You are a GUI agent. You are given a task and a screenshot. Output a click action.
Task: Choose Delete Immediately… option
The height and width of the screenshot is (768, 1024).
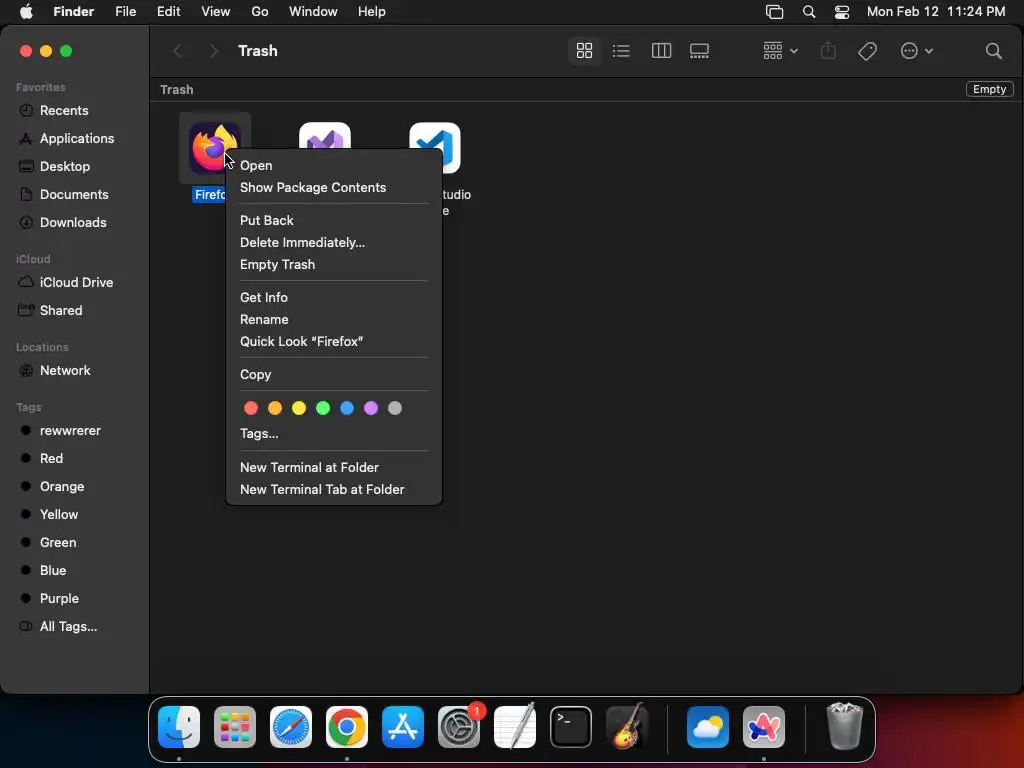(334, 242)
